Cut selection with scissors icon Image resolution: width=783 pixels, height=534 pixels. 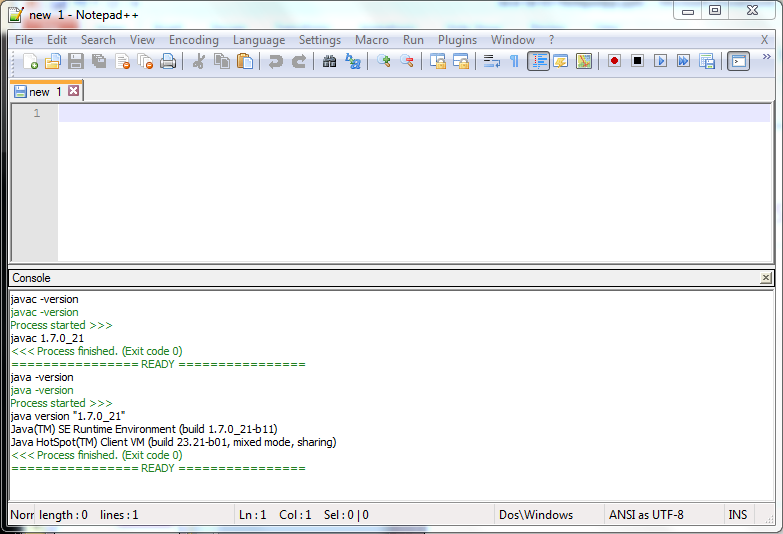point(199,61)
